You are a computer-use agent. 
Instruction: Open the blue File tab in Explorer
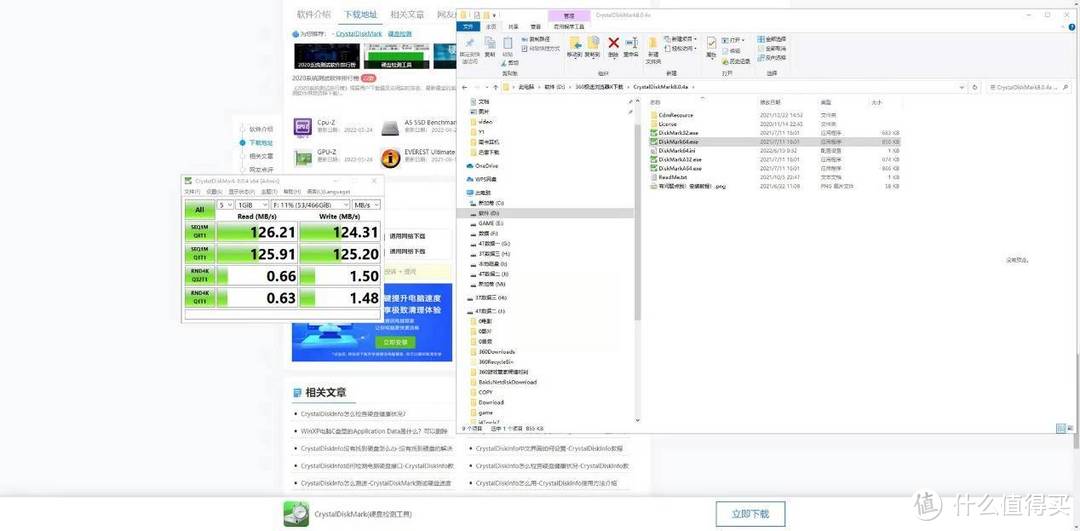[468, 27]
